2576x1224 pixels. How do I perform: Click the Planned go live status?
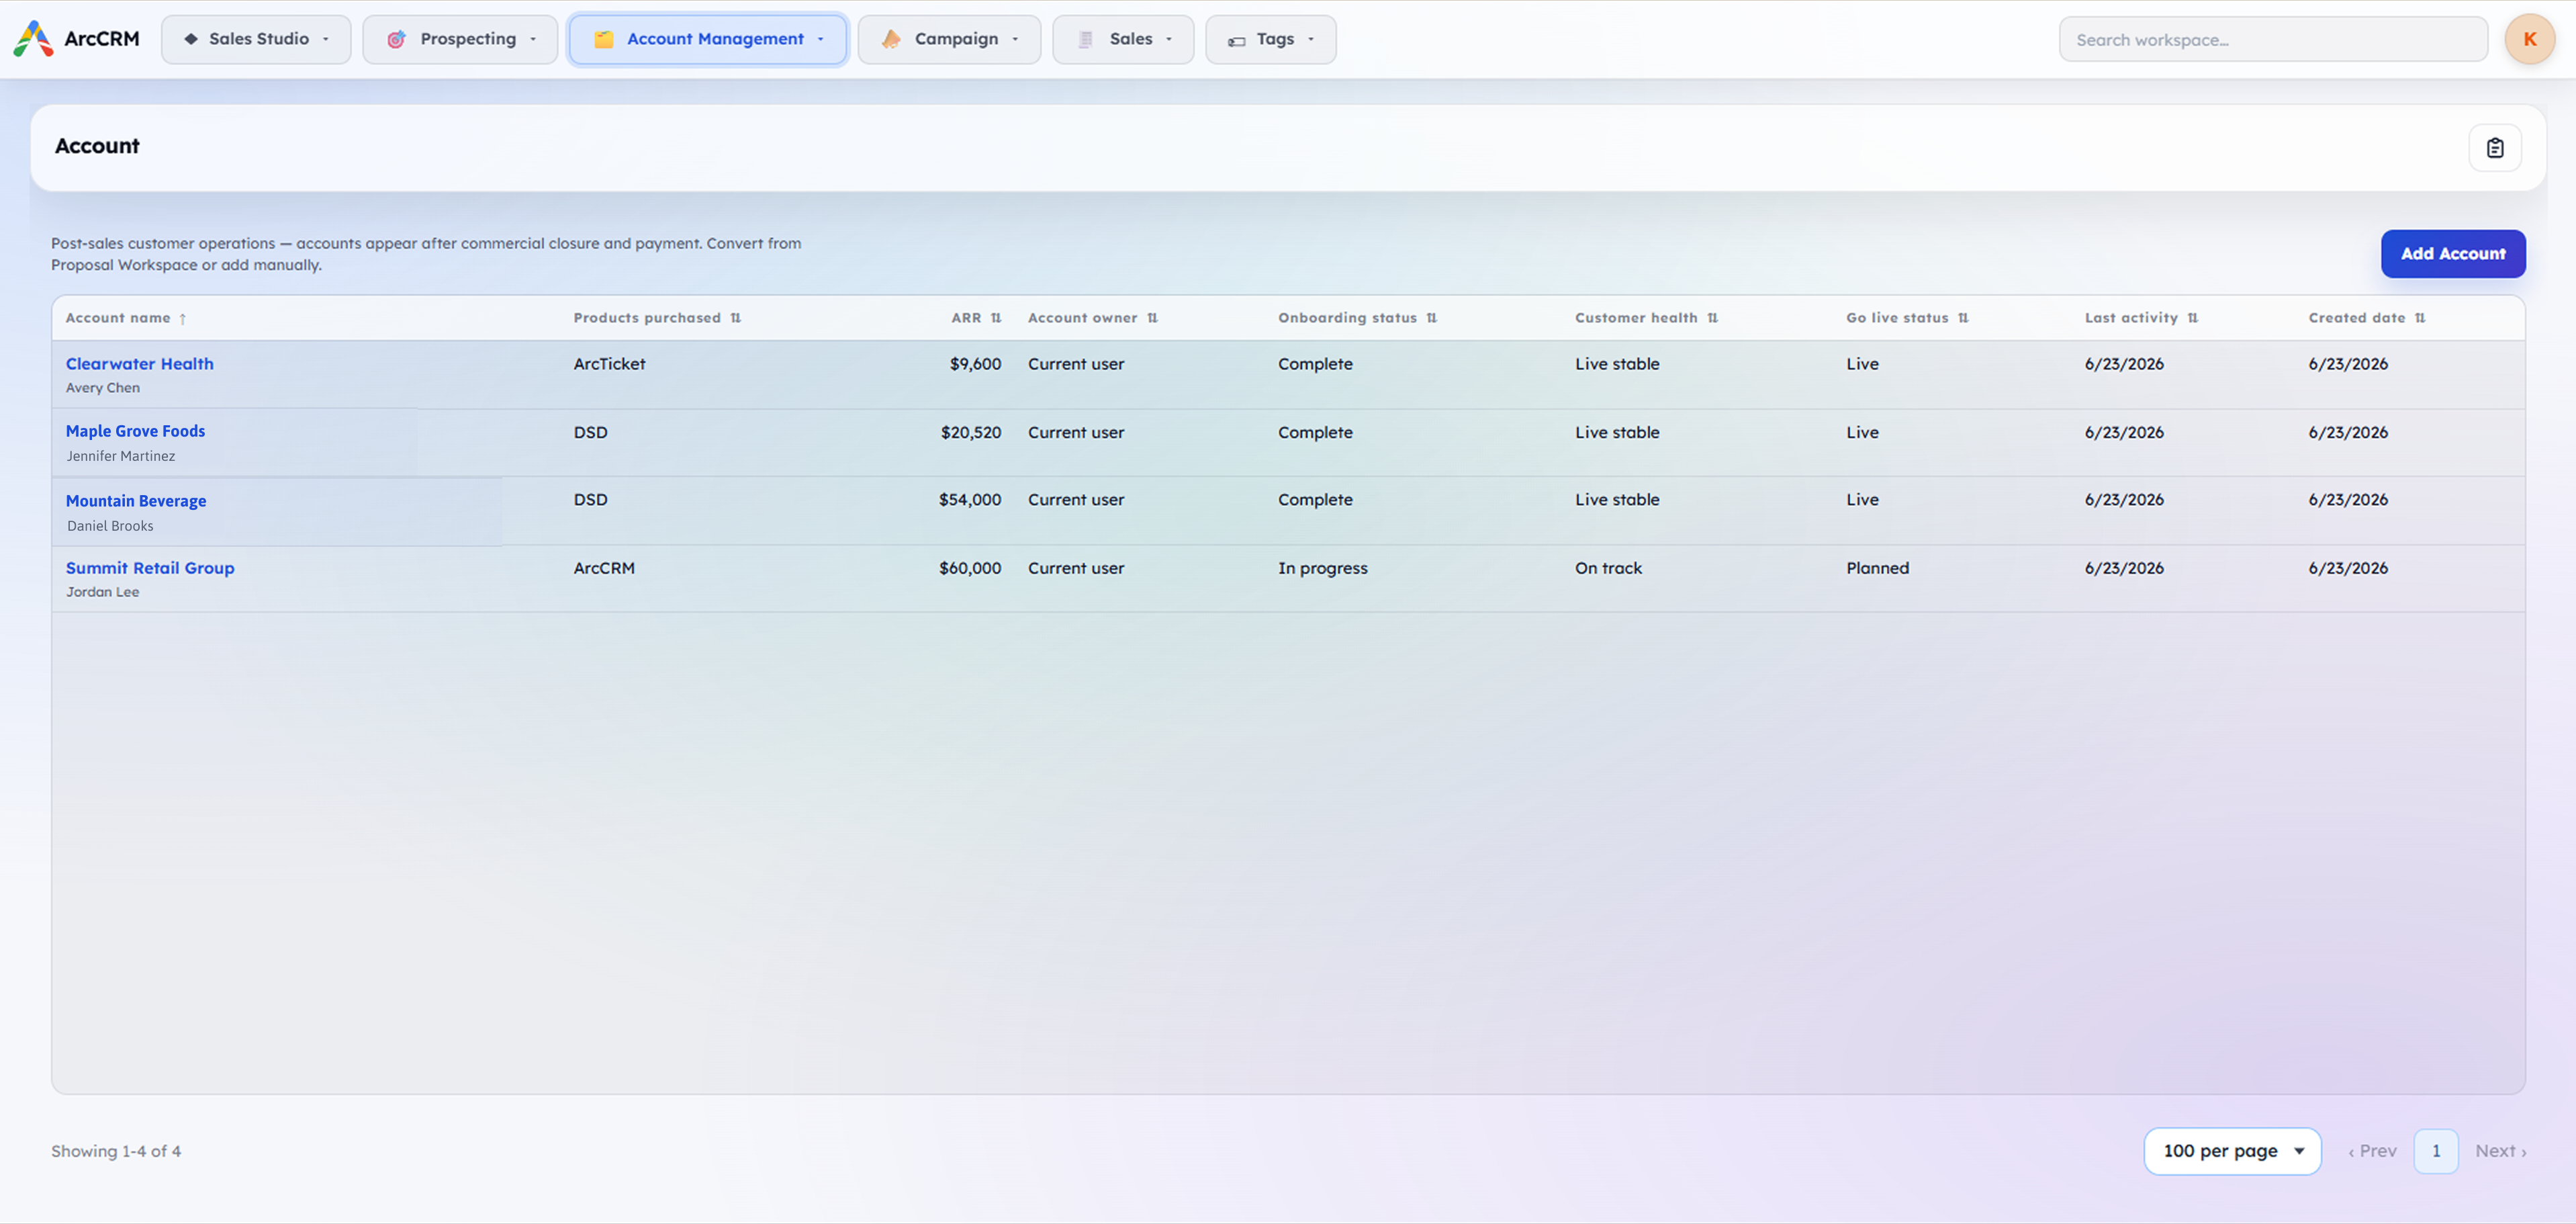pyautogui.click(x=1877, y=568)
